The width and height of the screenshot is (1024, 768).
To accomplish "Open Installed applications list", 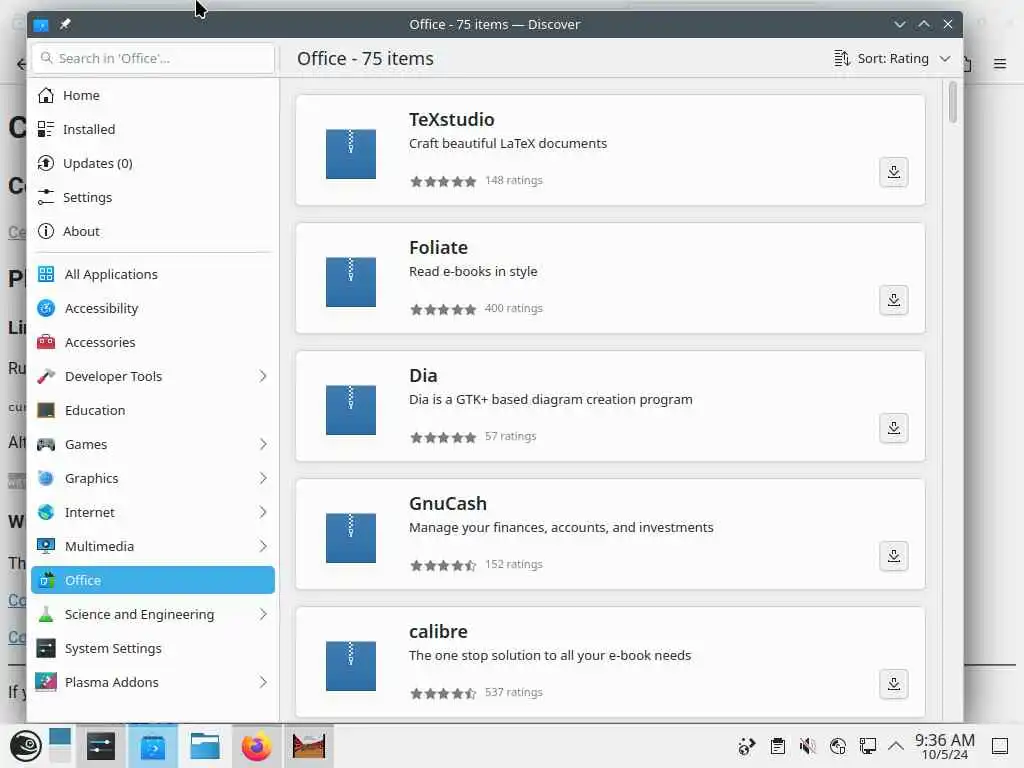I will (153, 129).
